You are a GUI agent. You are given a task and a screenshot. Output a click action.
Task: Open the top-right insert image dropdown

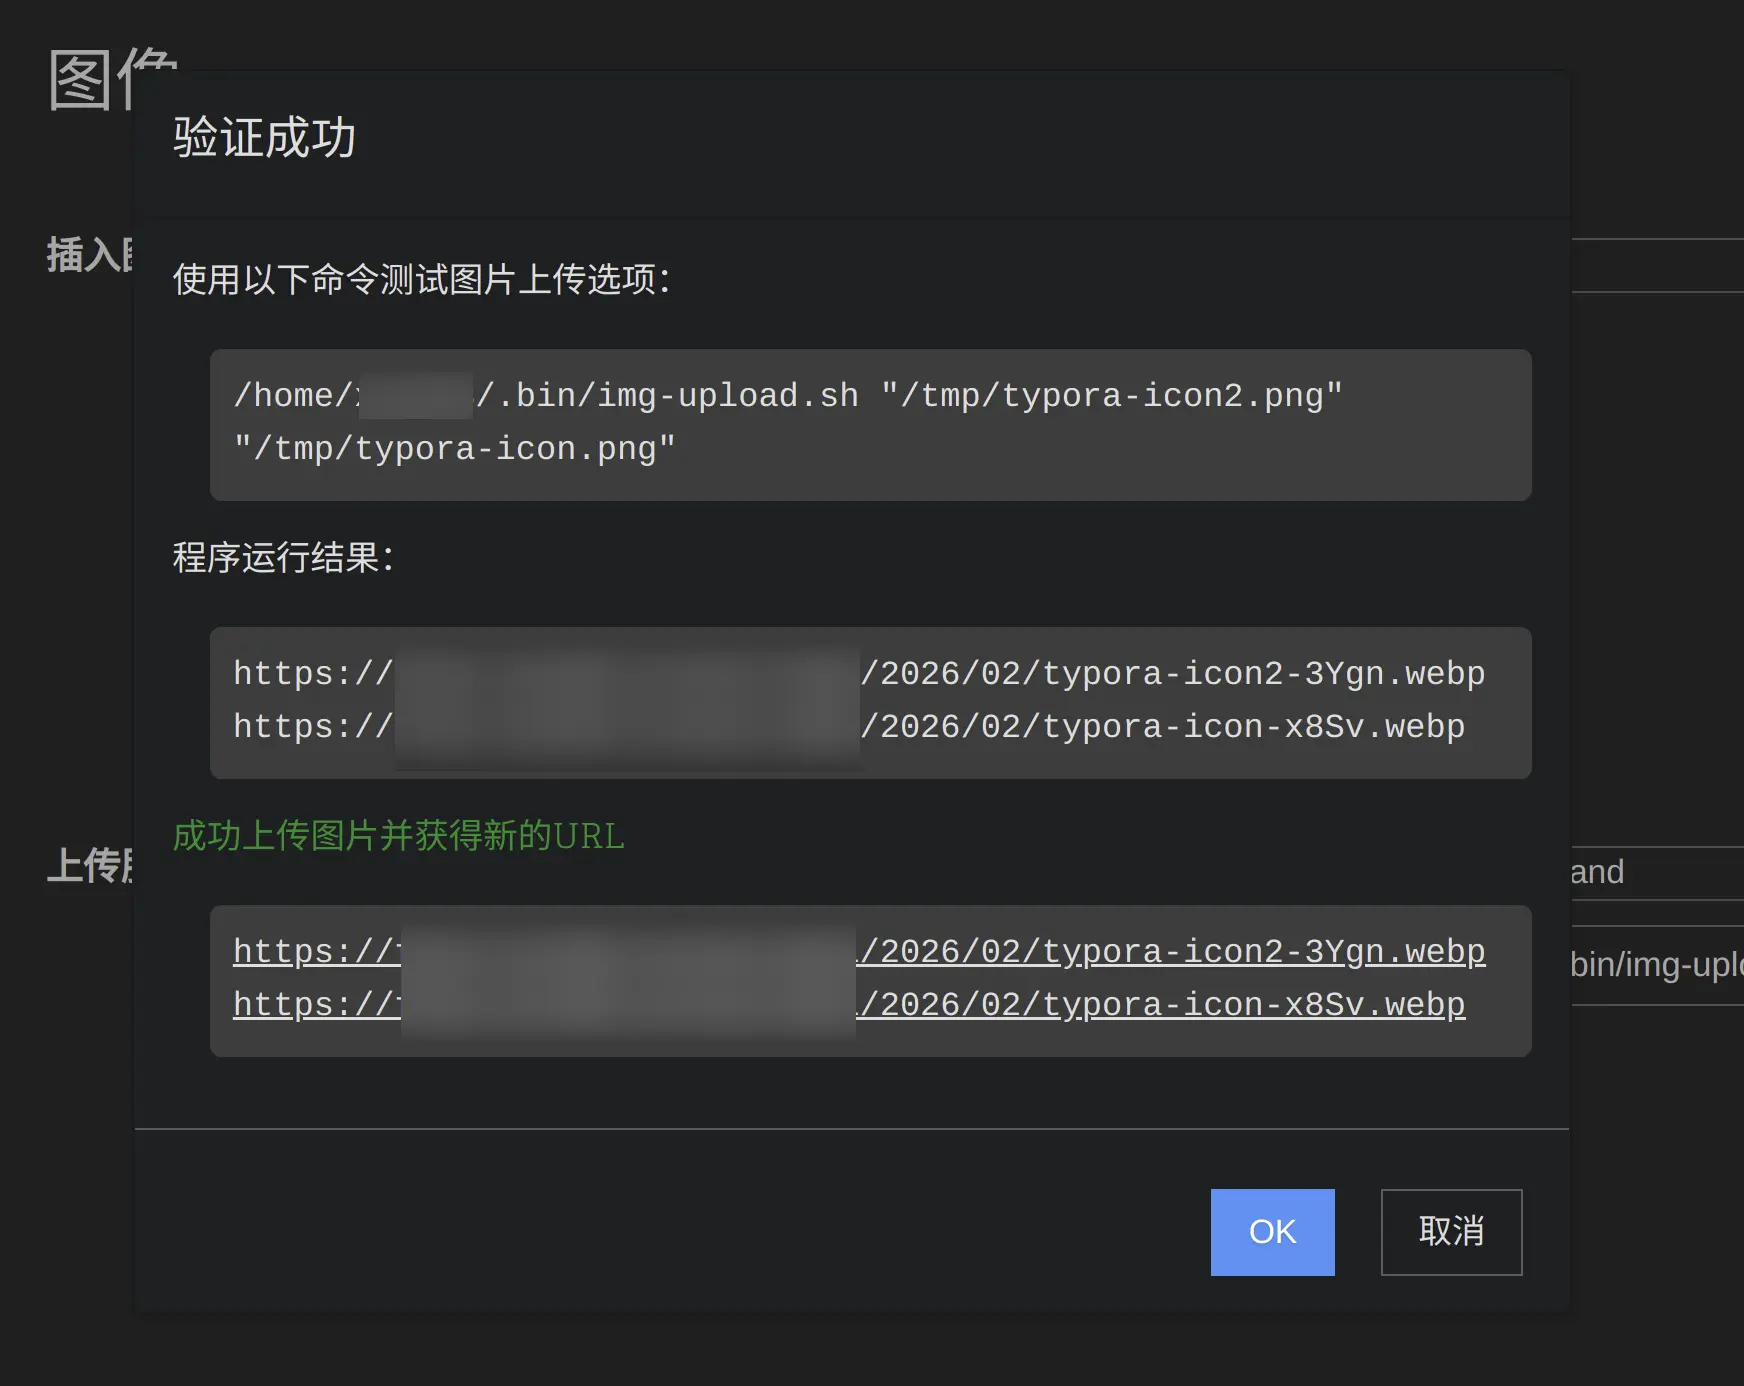point(1656,266)
